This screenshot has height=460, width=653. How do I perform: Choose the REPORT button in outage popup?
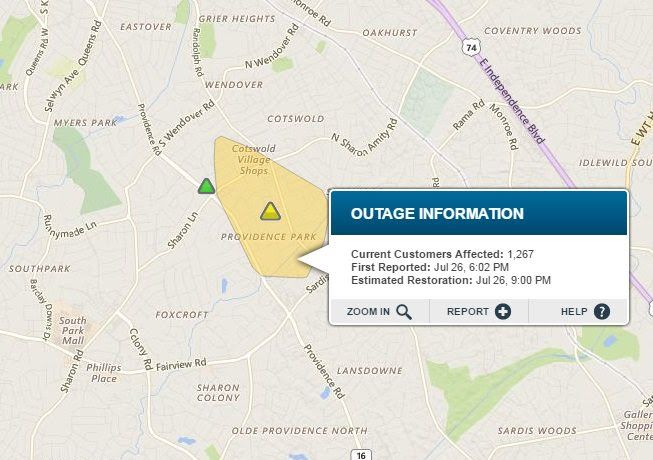click(479, 311)
